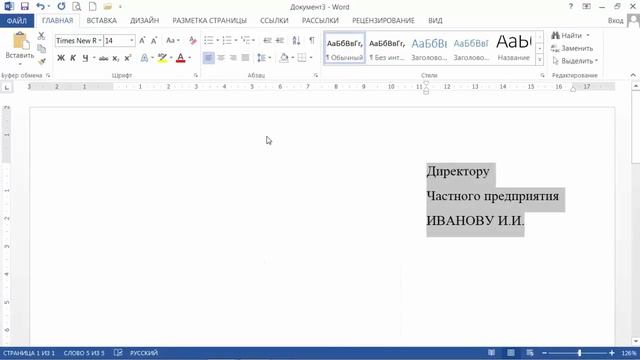Decrease font size with the smaller A icon
This screenshot has width=640, height=360.
[x=154, y=40]
